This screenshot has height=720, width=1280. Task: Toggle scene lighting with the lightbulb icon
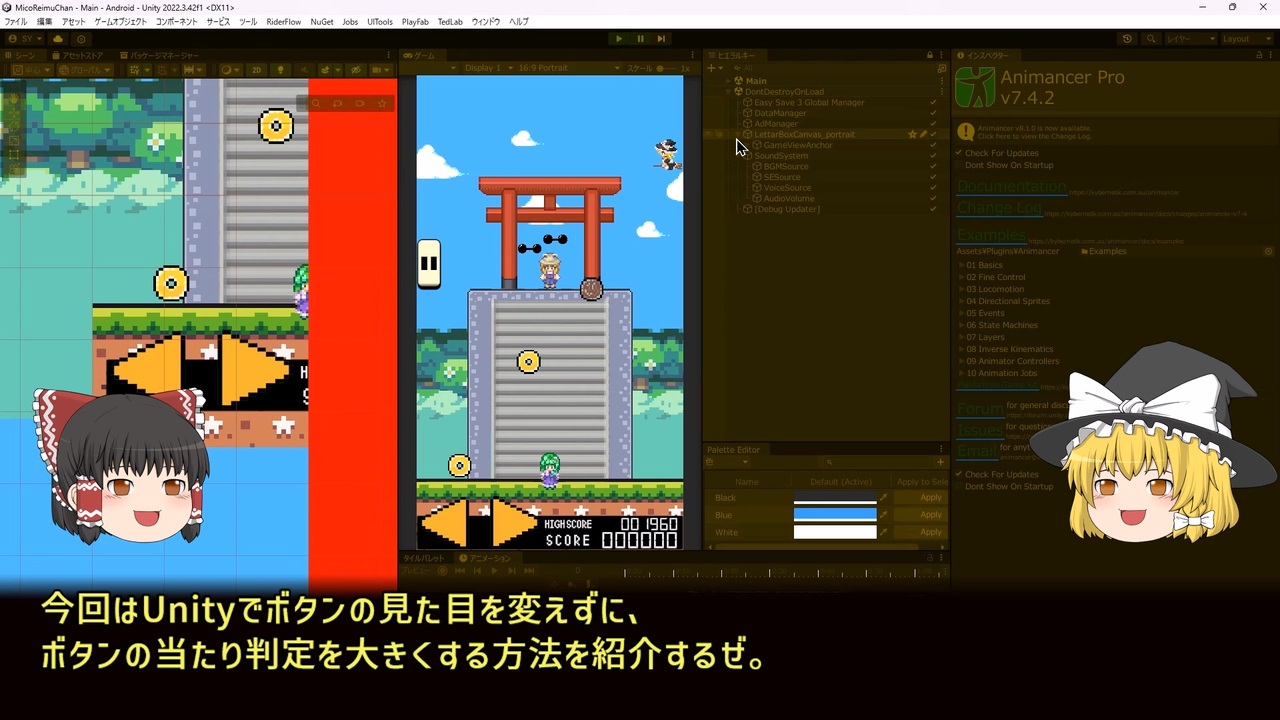[x=281, y=70]
